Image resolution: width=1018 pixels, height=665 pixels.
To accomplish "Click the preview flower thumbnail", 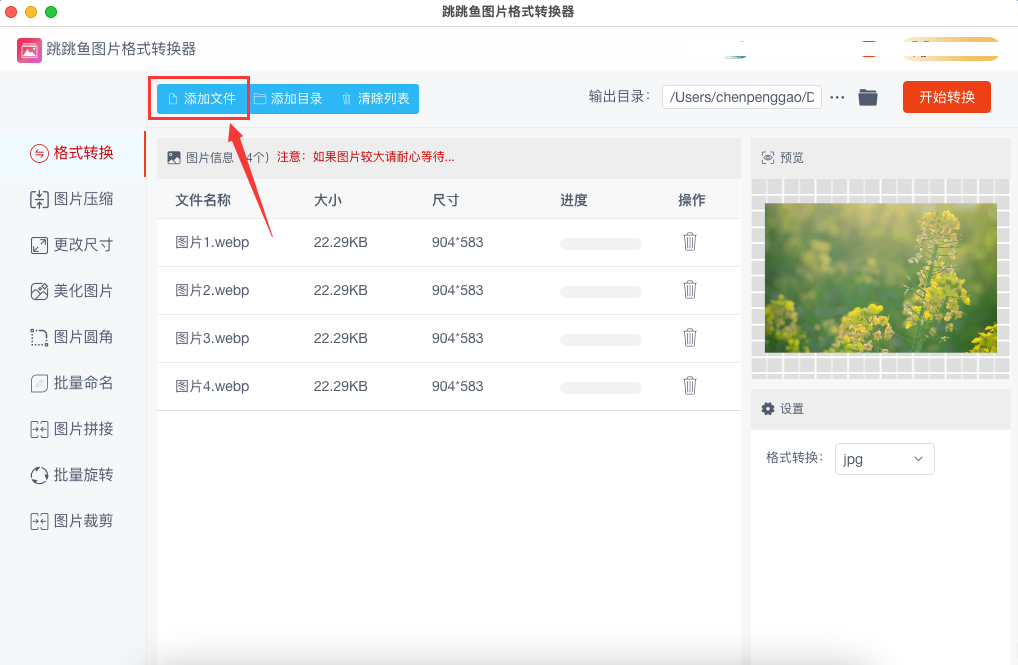I will point(880,278).
